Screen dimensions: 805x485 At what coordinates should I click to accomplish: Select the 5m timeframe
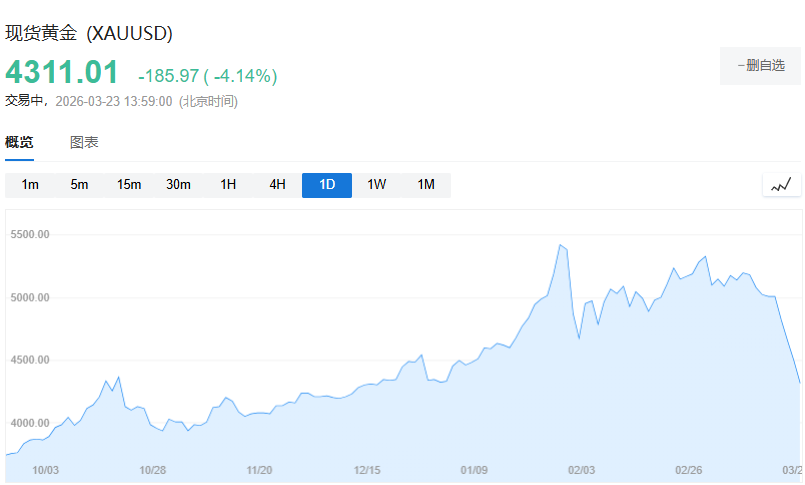tap(79, 185)
